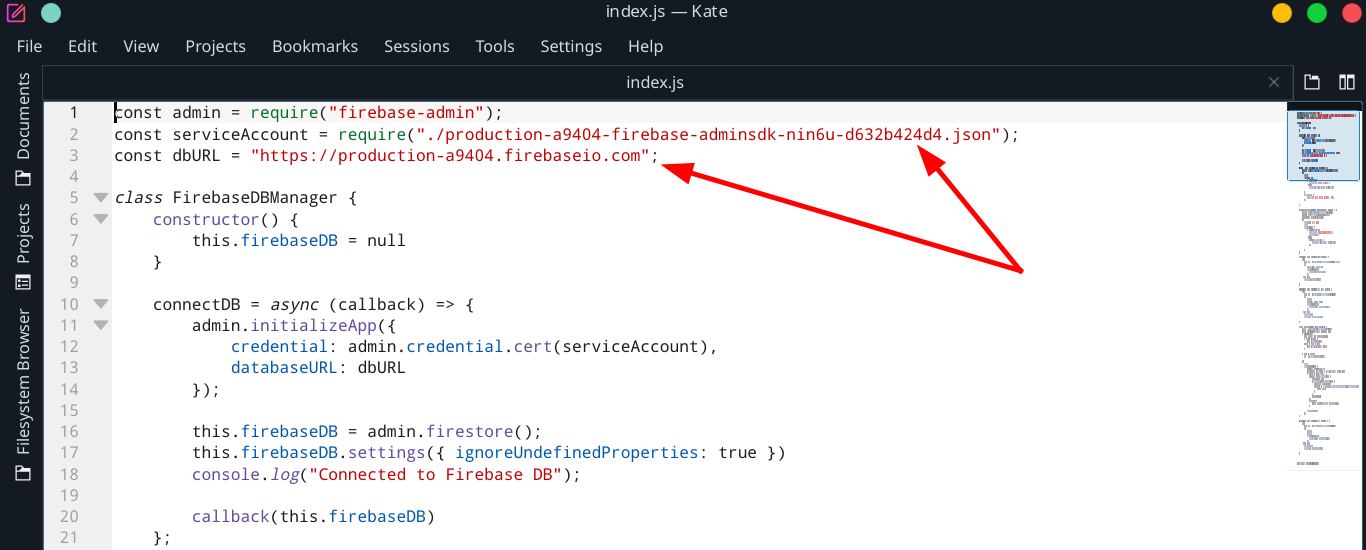Open the Tools menu
This screenshot has height=550, width=1366.
[494, 46]
